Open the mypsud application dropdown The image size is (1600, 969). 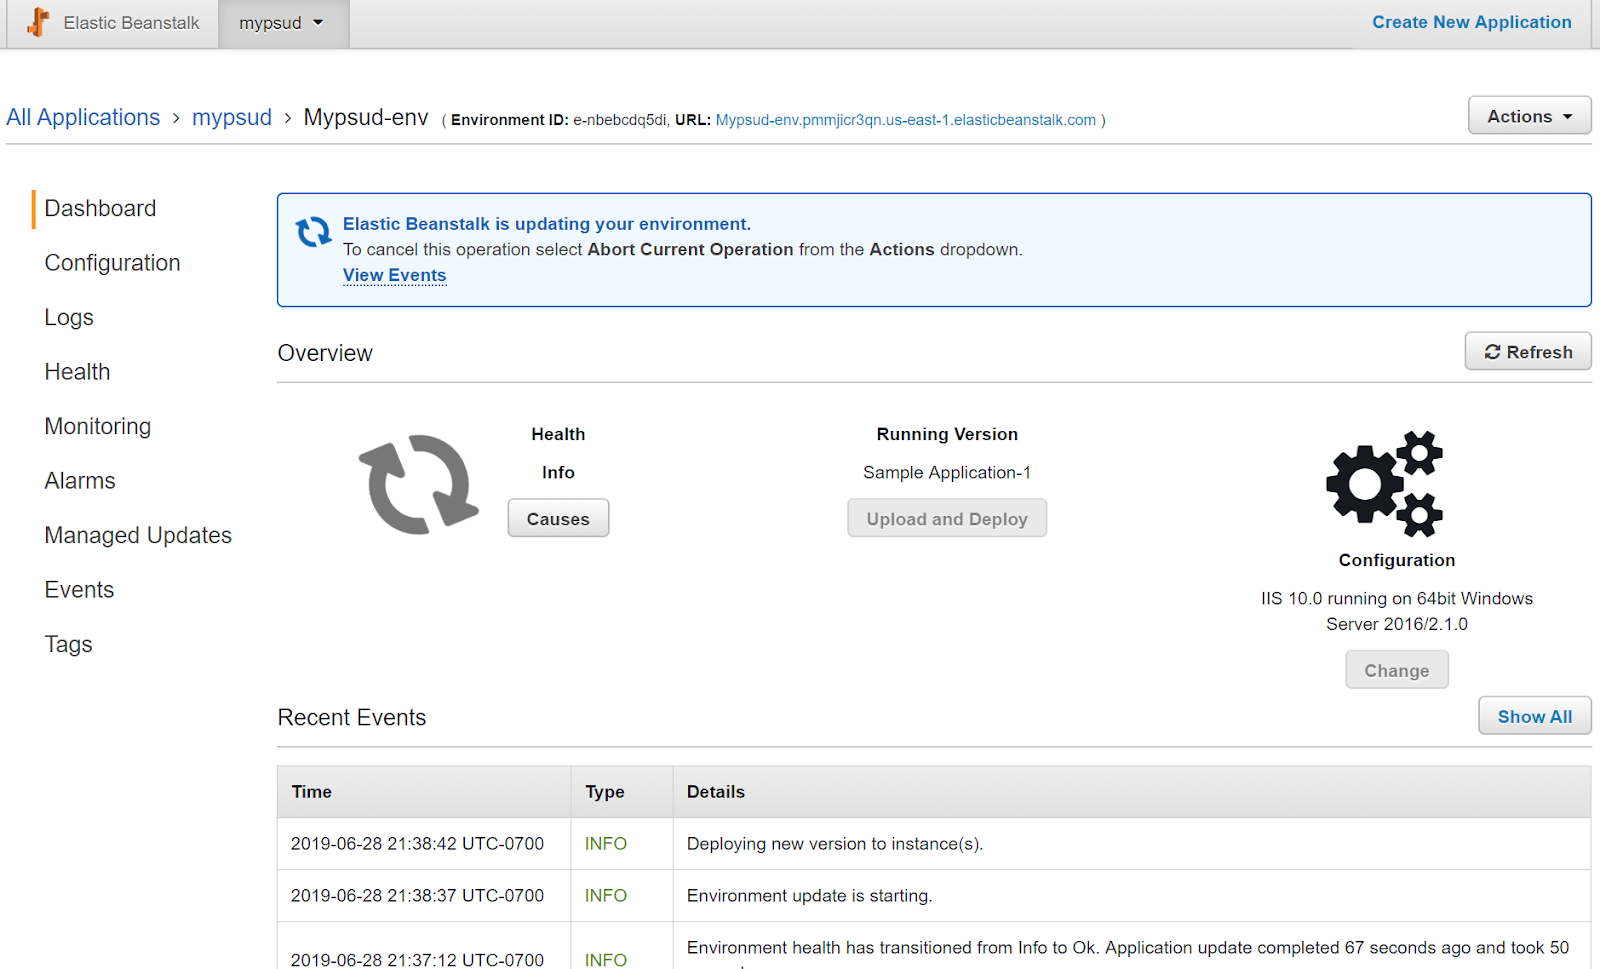[x=283, y=22]
